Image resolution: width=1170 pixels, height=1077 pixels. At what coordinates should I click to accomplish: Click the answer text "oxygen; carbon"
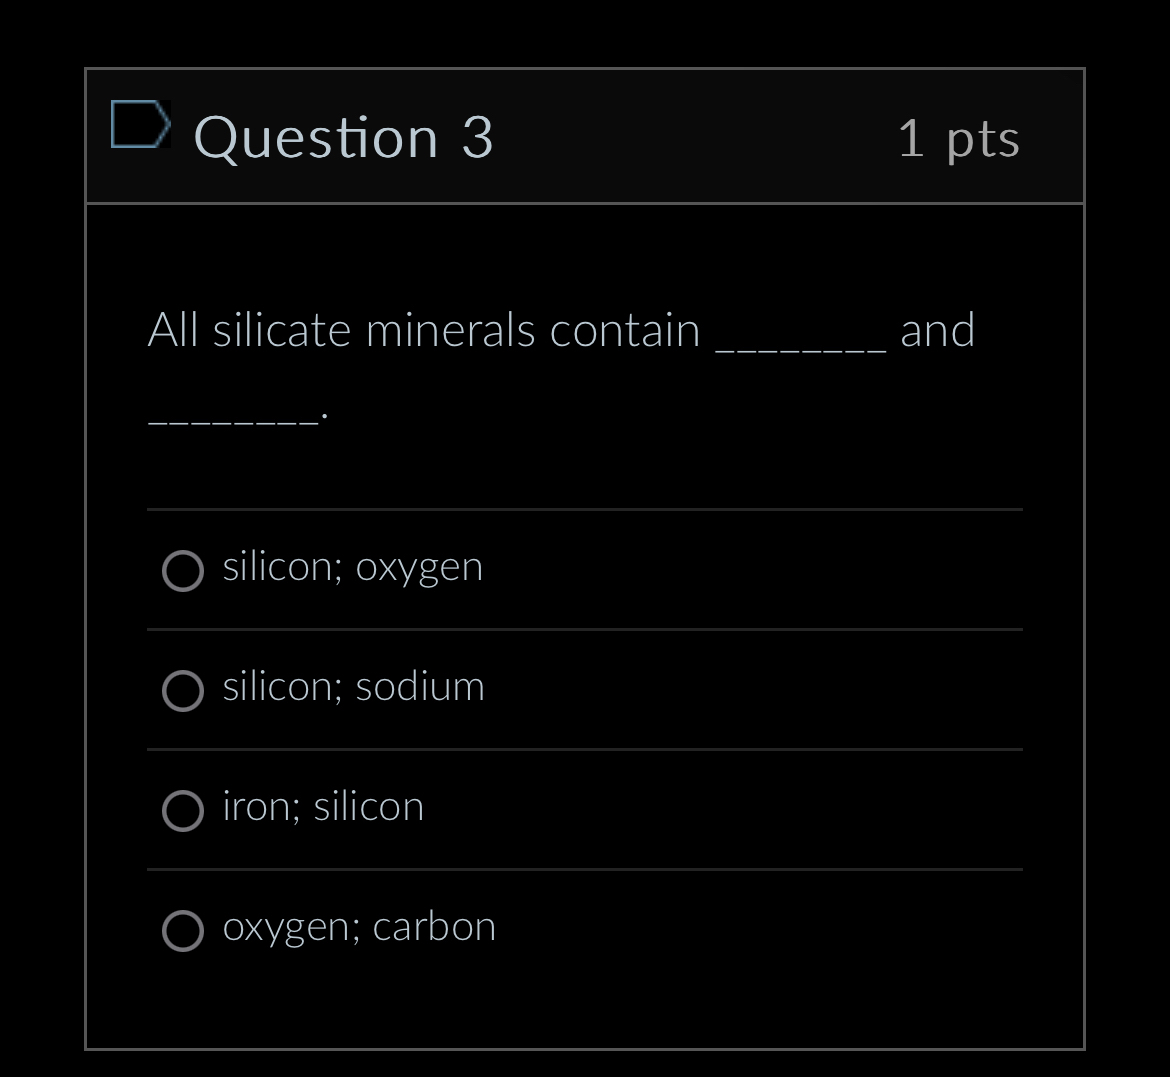pos(359,926)
